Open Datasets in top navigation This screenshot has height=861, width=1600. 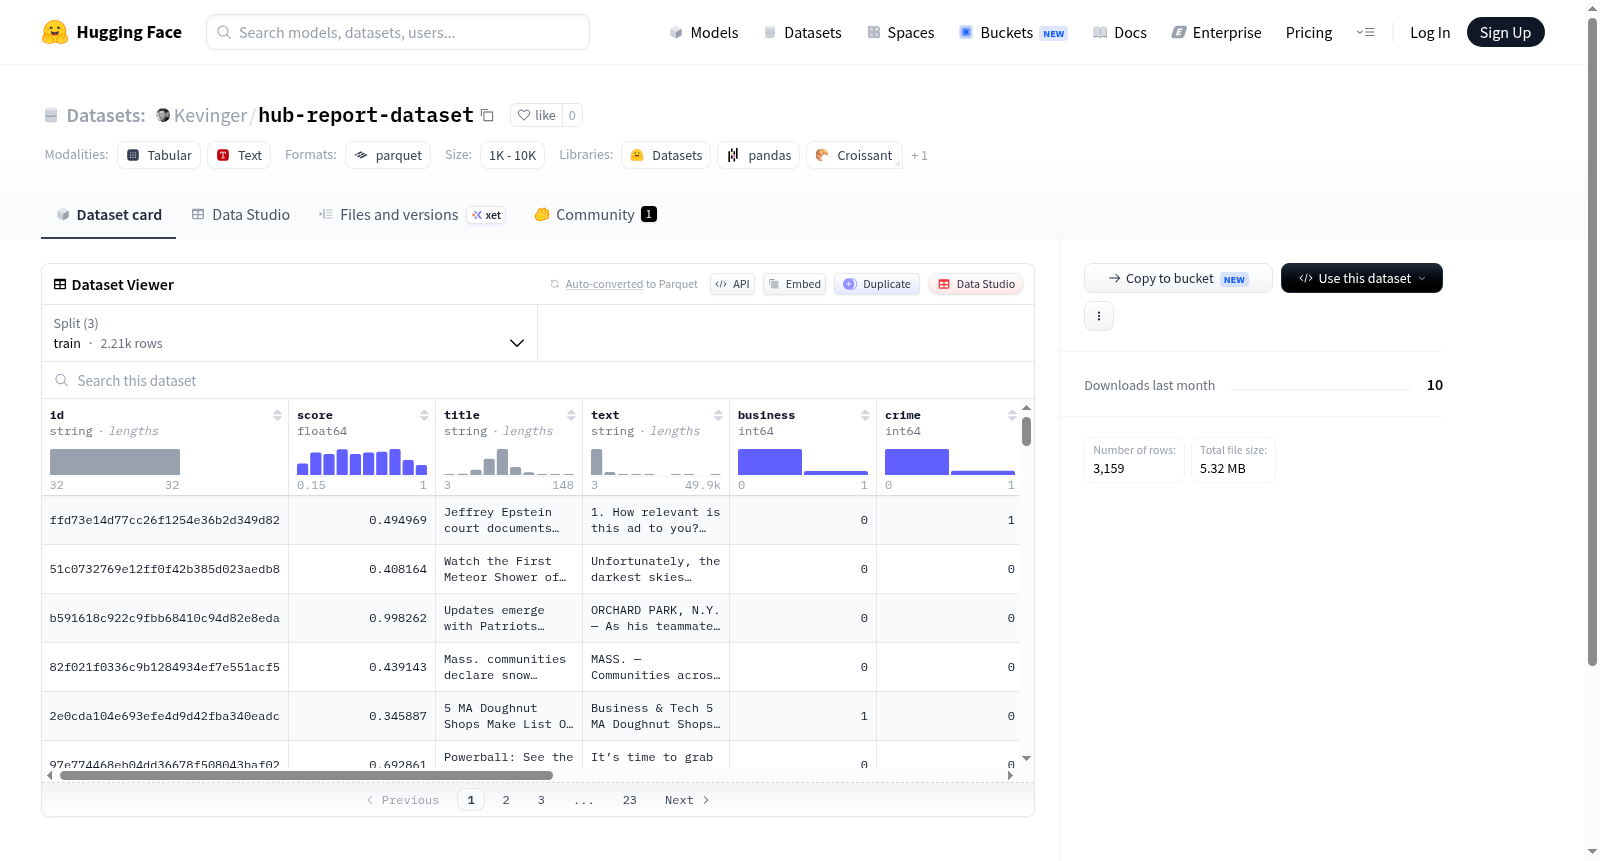(802, 32)
